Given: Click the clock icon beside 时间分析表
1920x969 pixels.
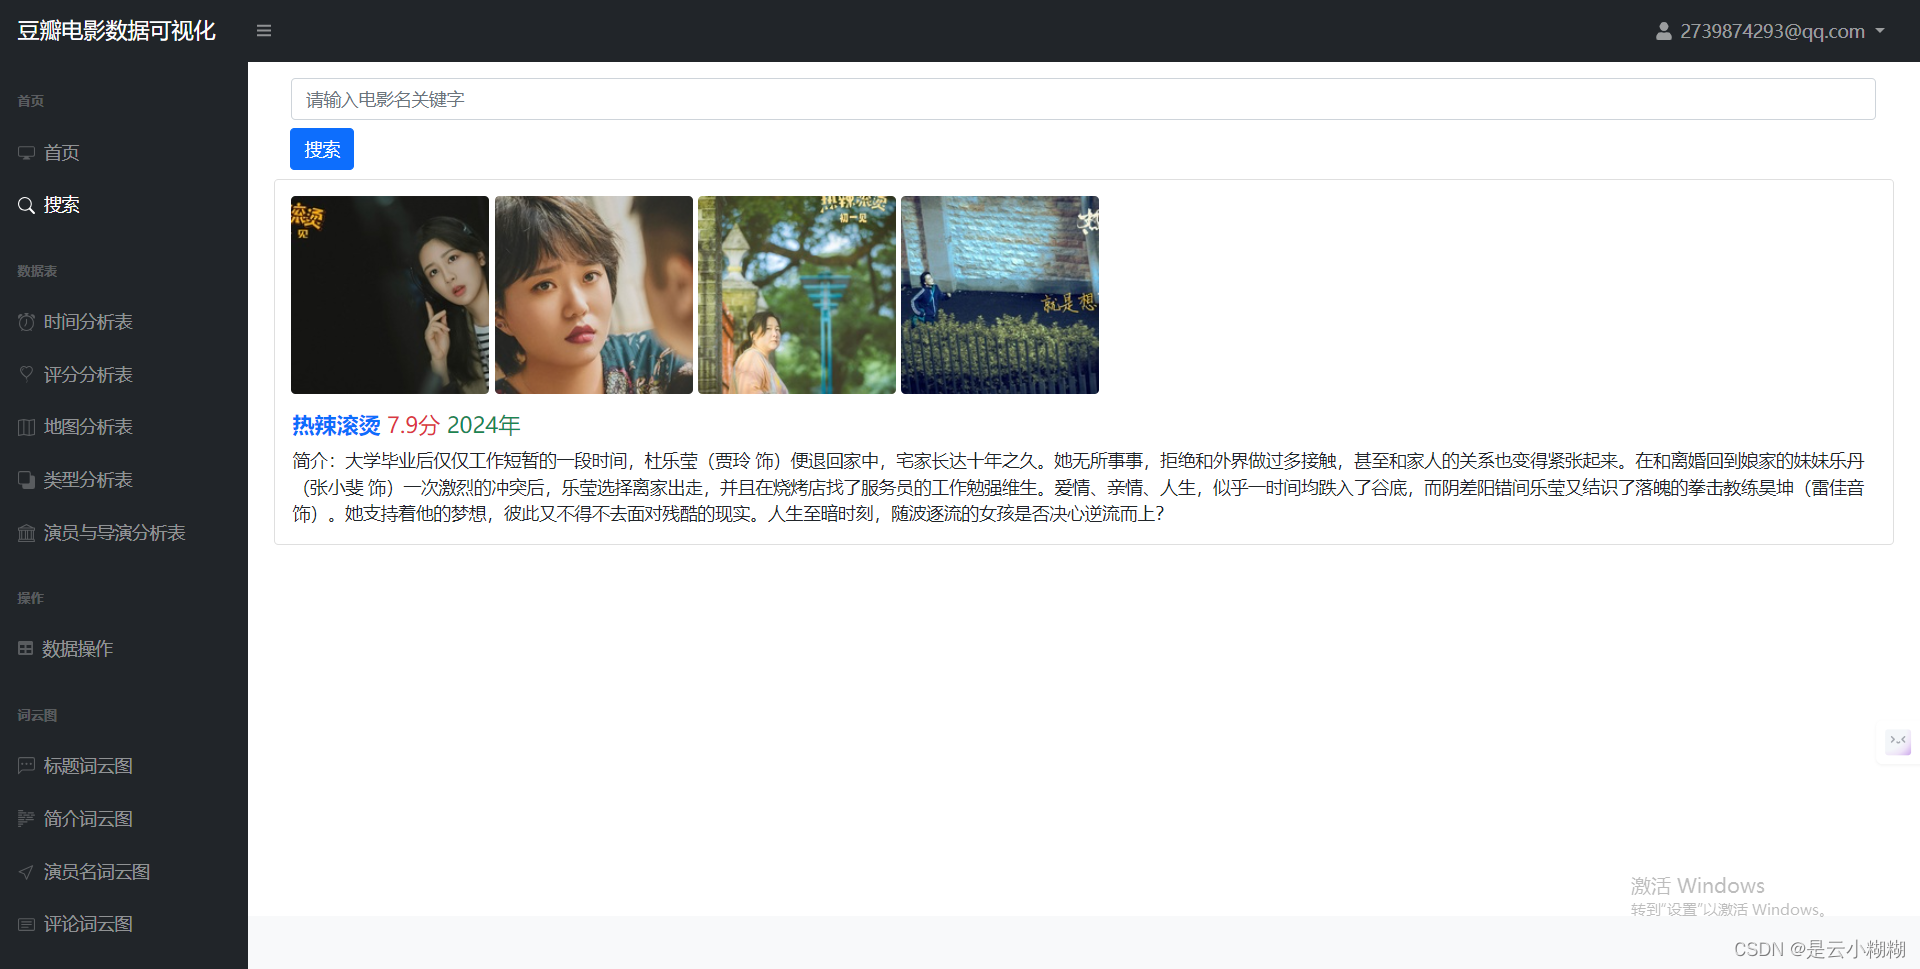Looking at the screenshot, I should pyautogui.click(x=26, y=322).
